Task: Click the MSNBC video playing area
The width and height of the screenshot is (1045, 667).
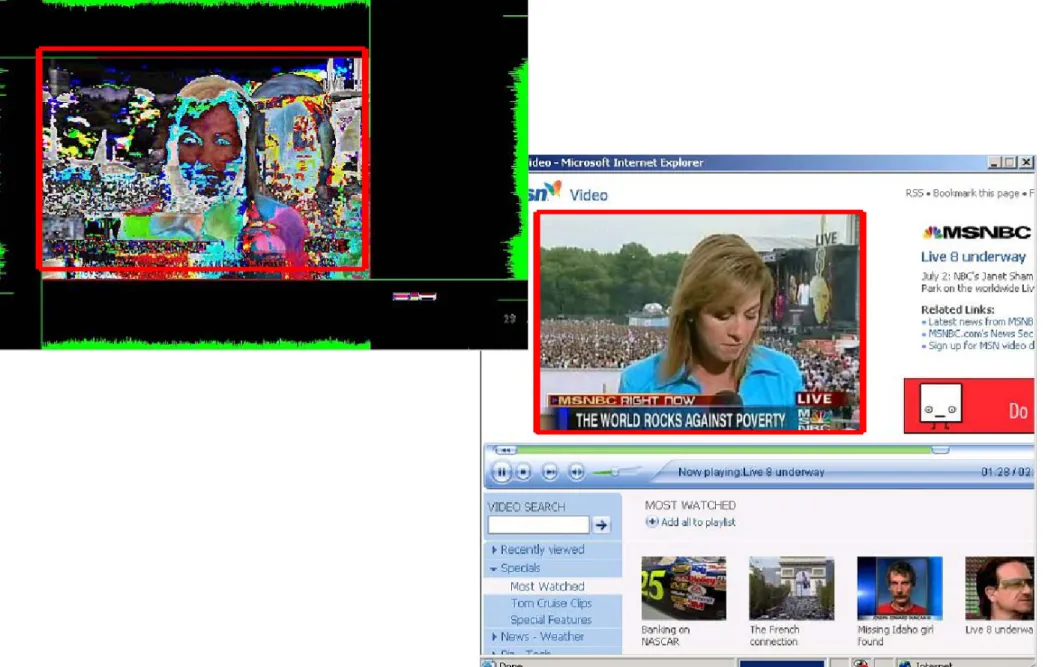Action: 699,323
